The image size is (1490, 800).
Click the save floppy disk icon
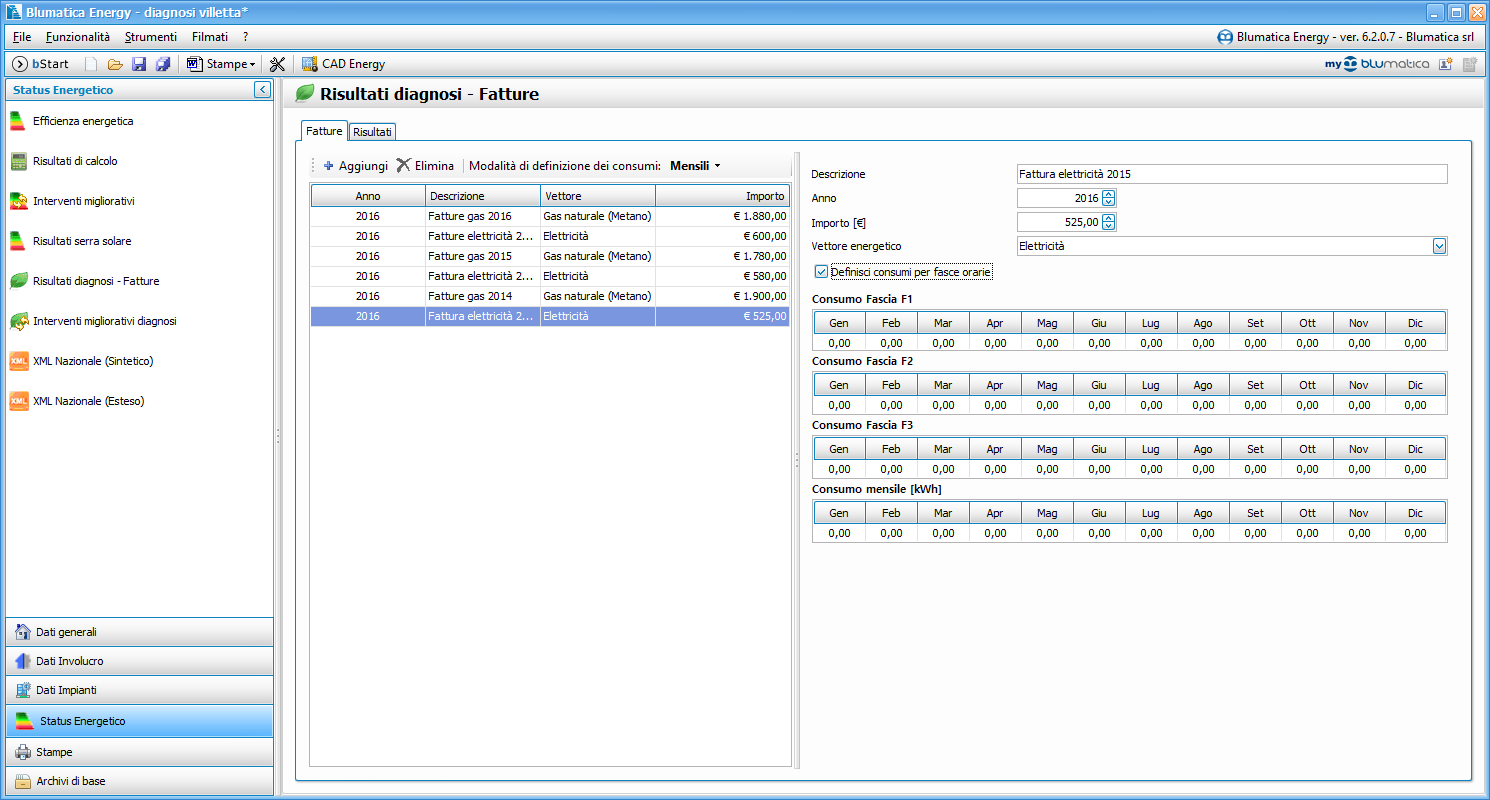pyautogui.click(x=139, y=64)
